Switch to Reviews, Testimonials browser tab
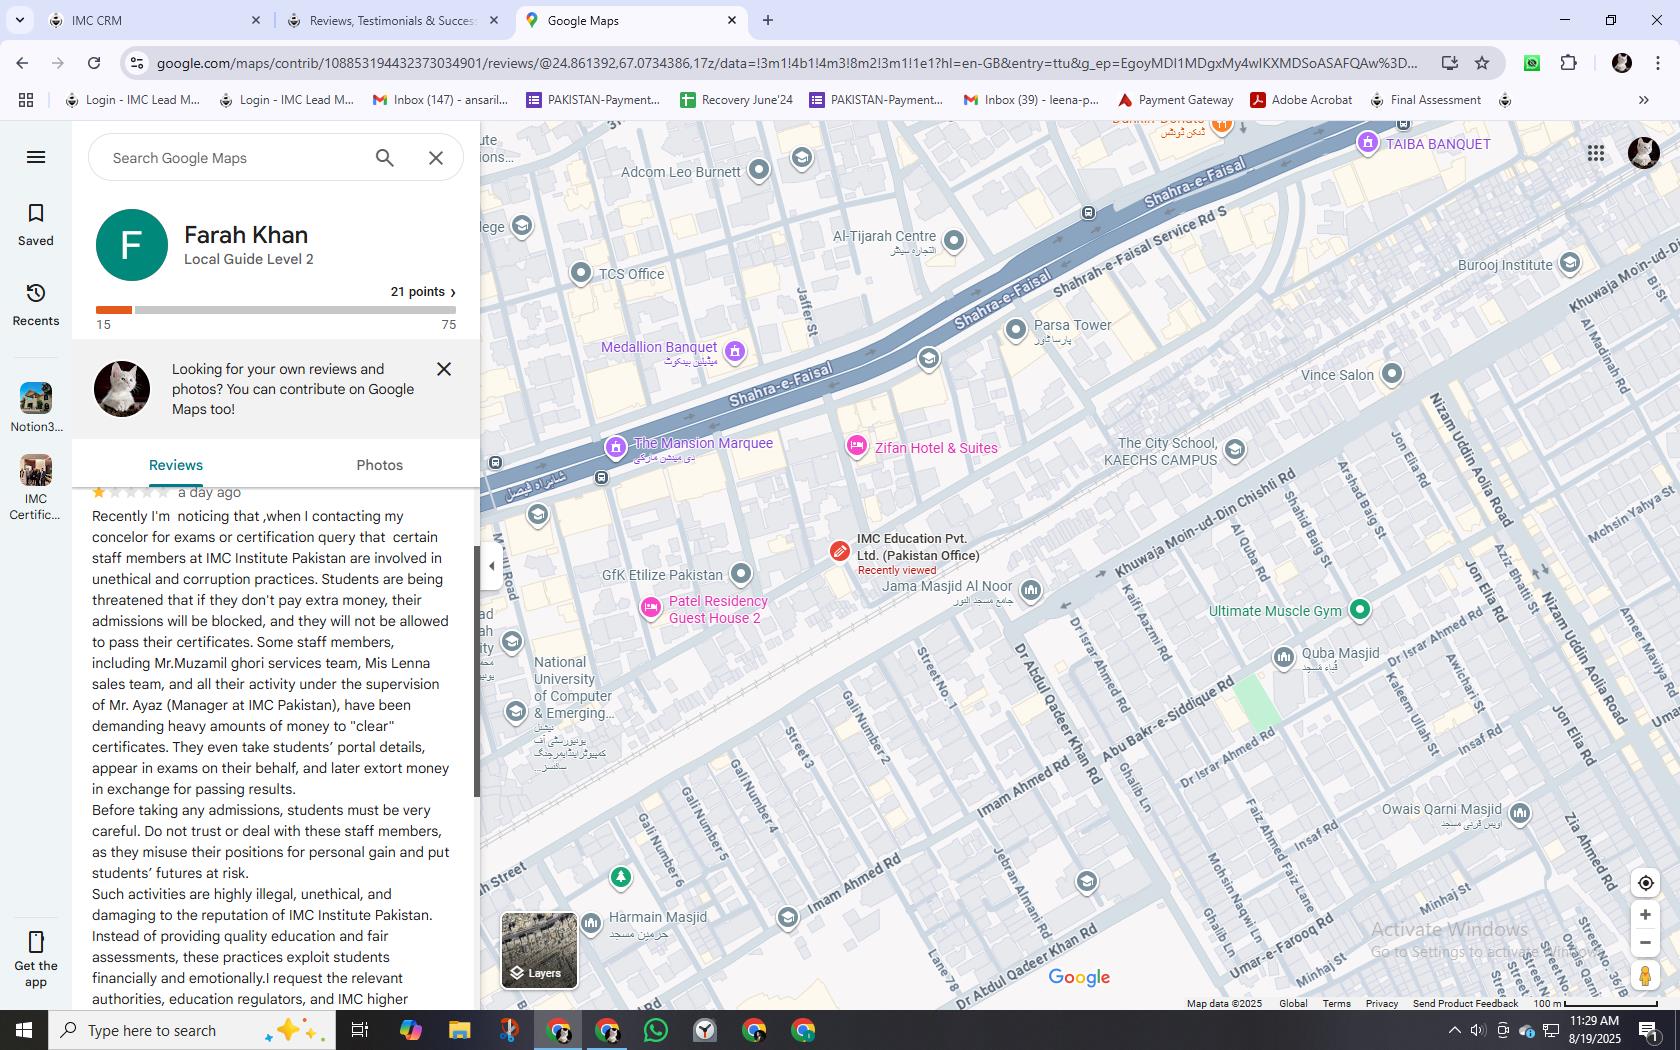The image size is (1680, 1050). click(x=392, y=20)
